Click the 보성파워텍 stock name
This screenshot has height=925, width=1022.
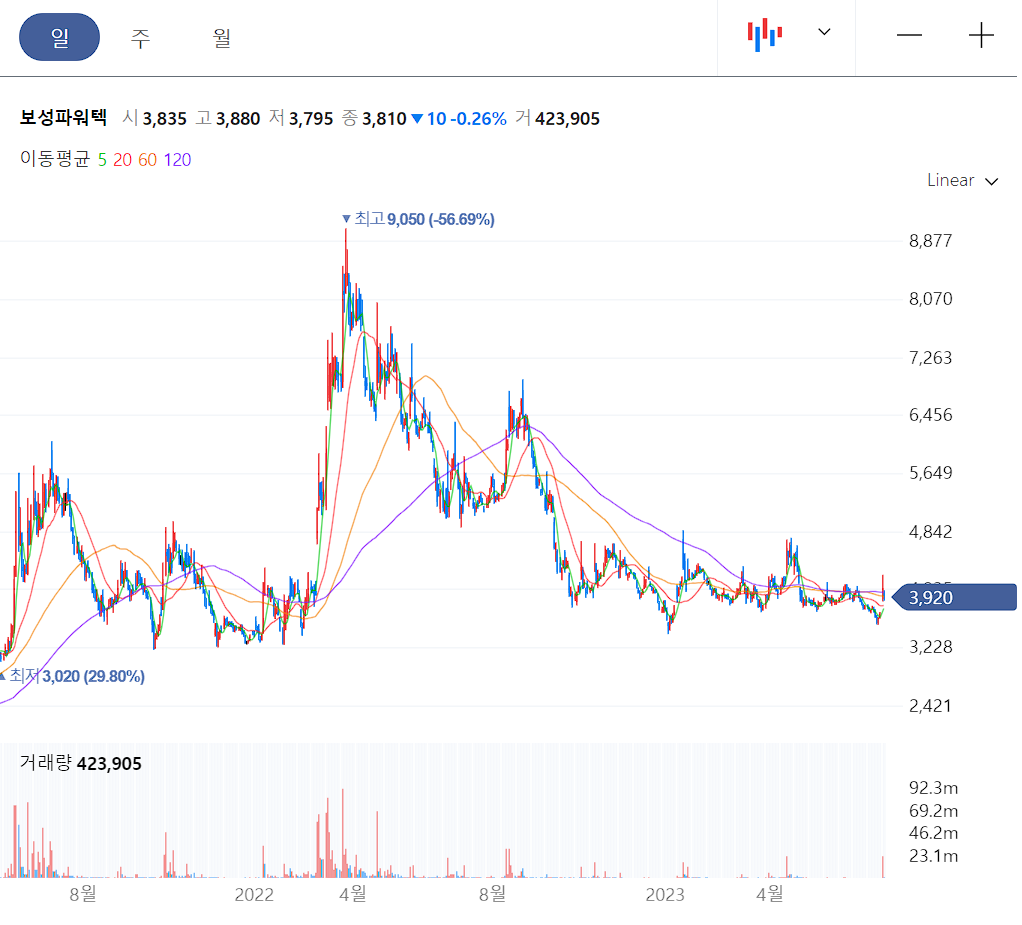tap(63, 118)
